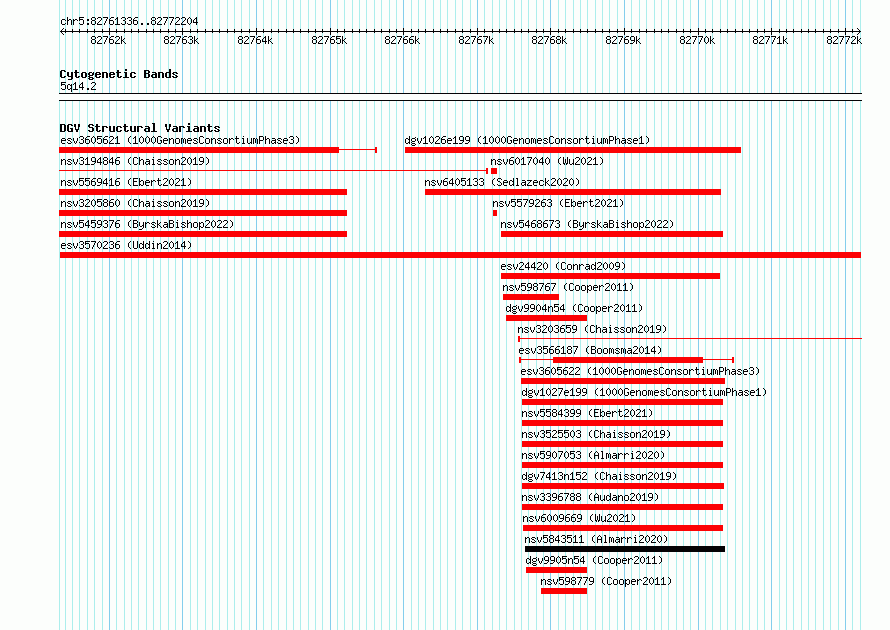890x630 pixels.
Task: Select nsv5843511 (Almarri2020) label
Action: point(596,539)
